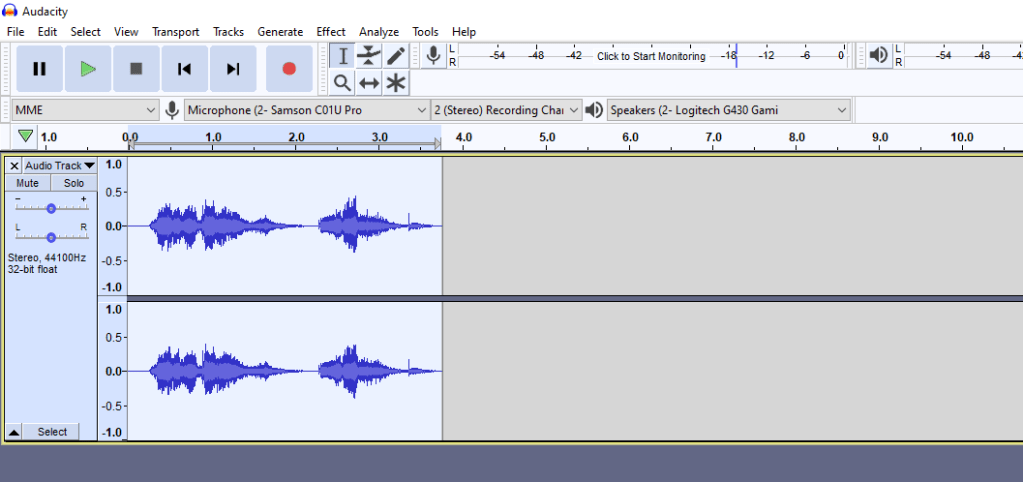Select the Draw pencil tool

point(396,56)
